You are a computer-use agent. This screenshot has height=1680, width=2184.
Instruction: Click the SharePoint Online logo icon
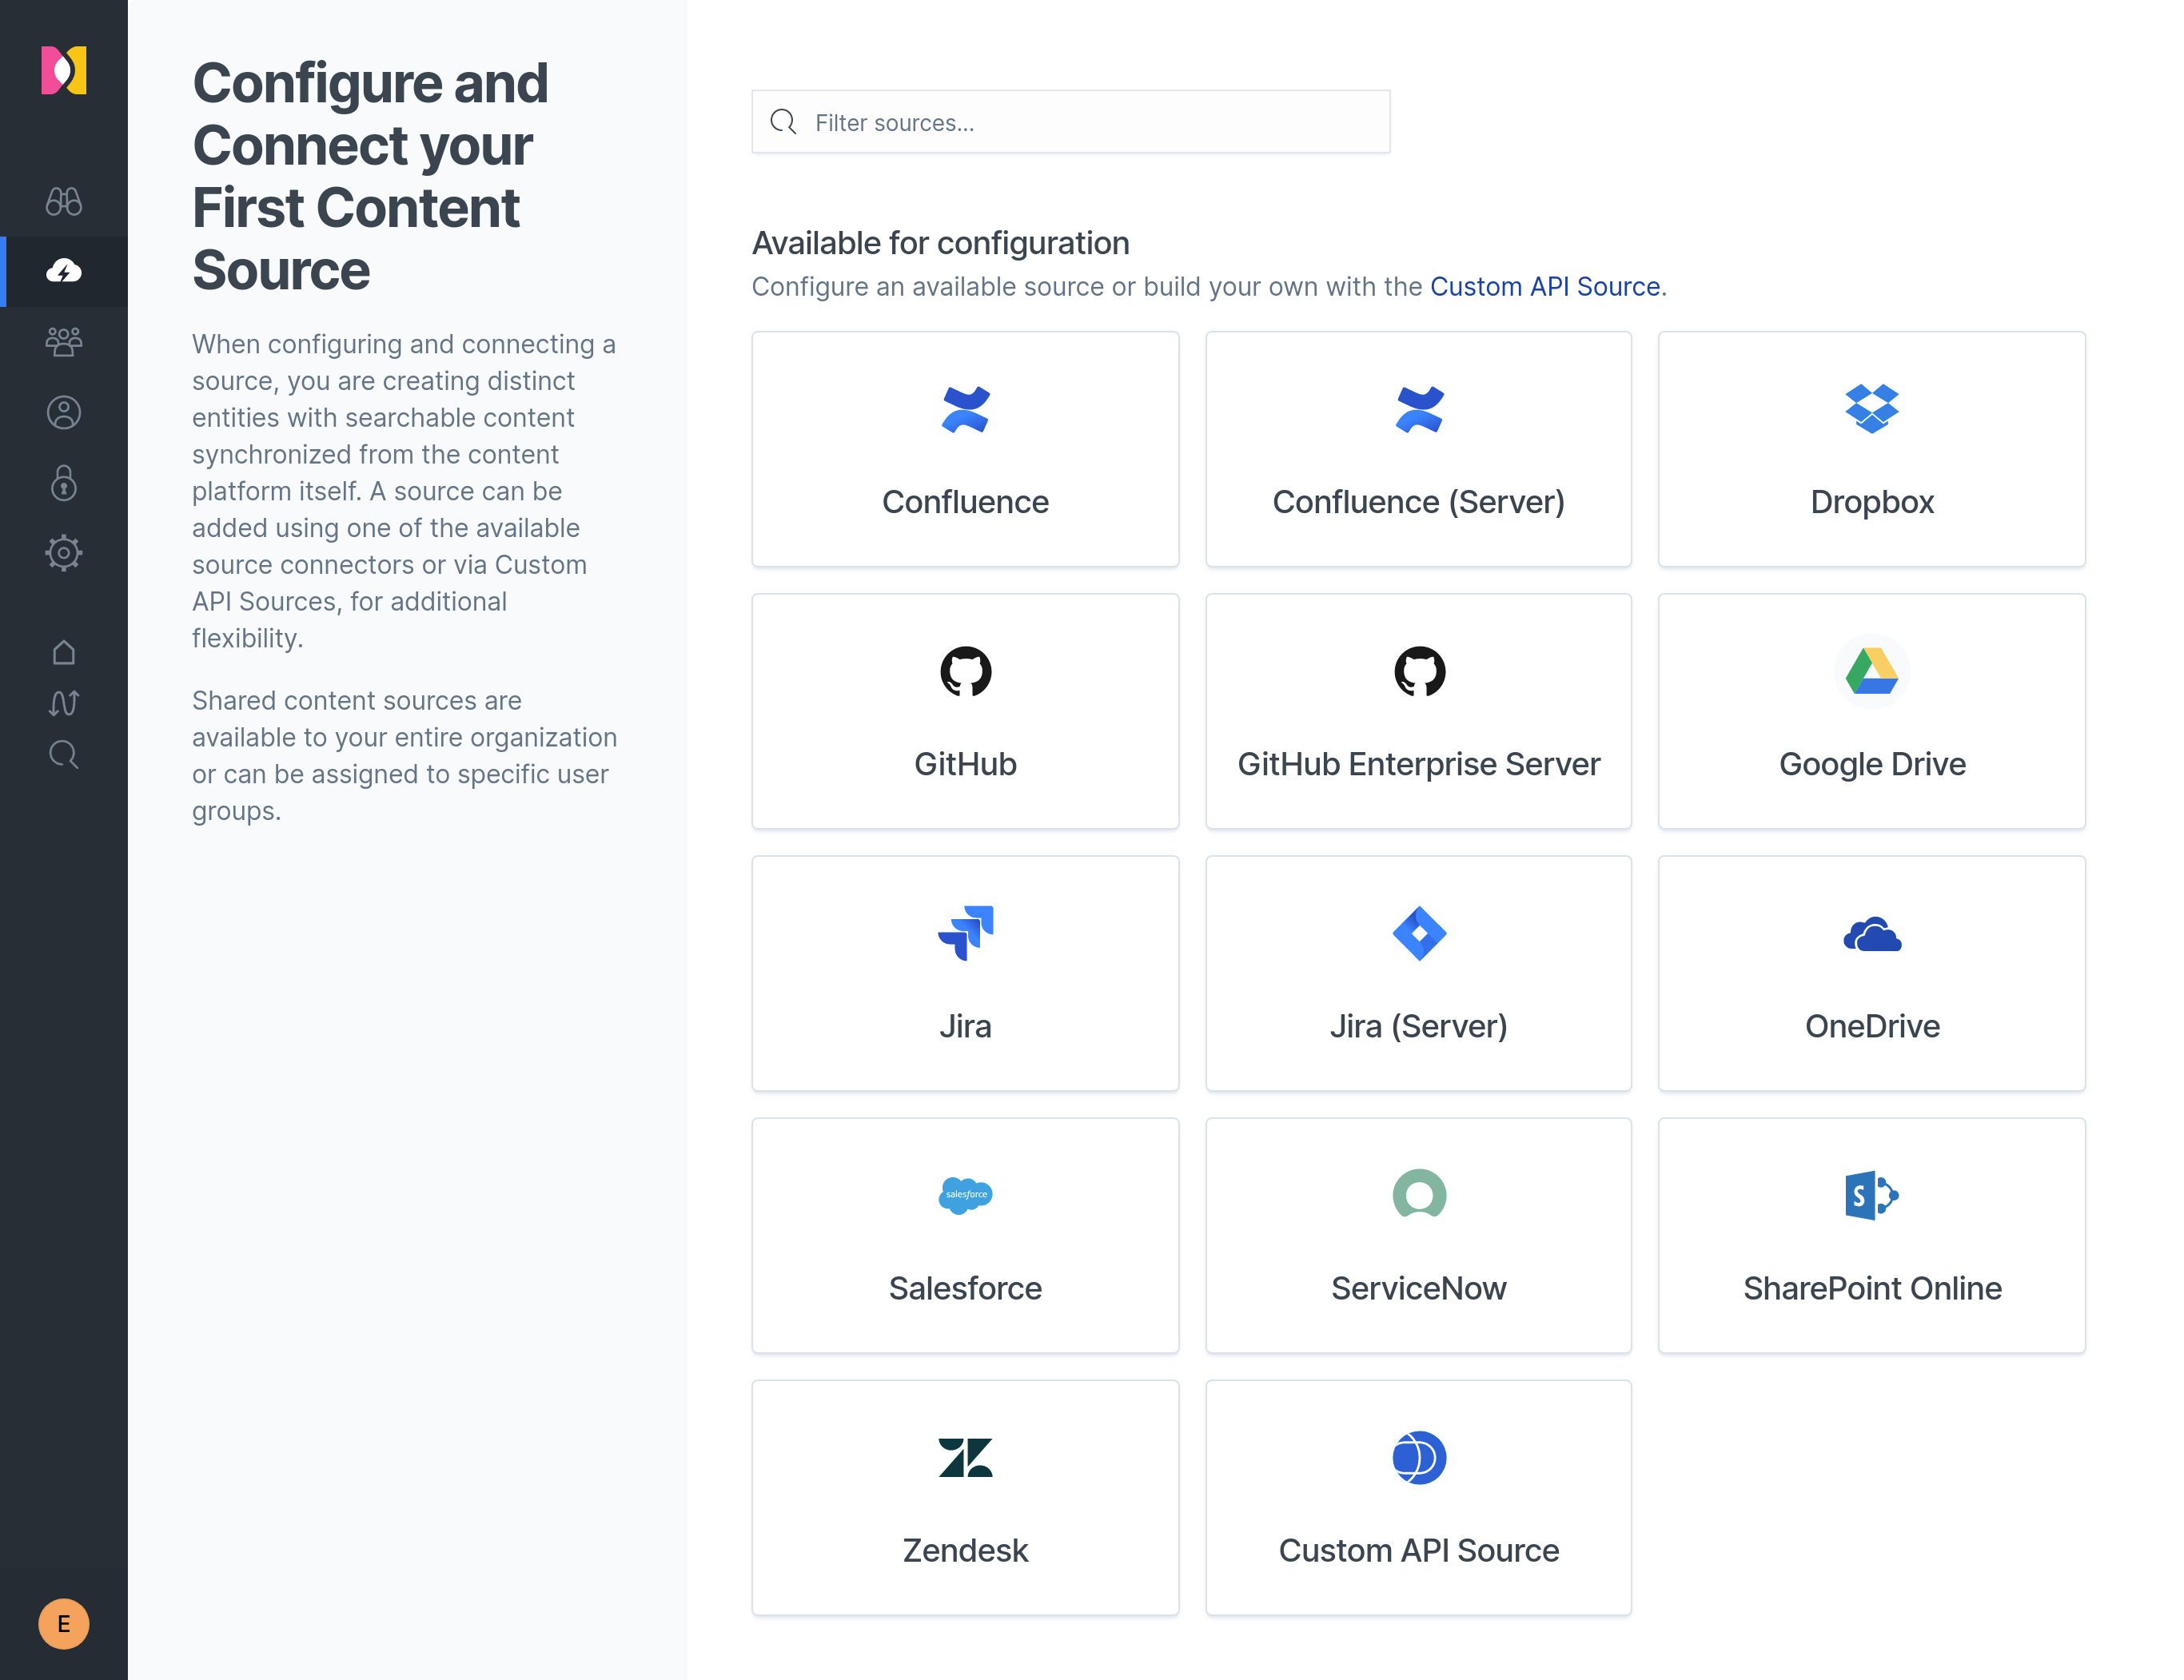(1872, 1195)
